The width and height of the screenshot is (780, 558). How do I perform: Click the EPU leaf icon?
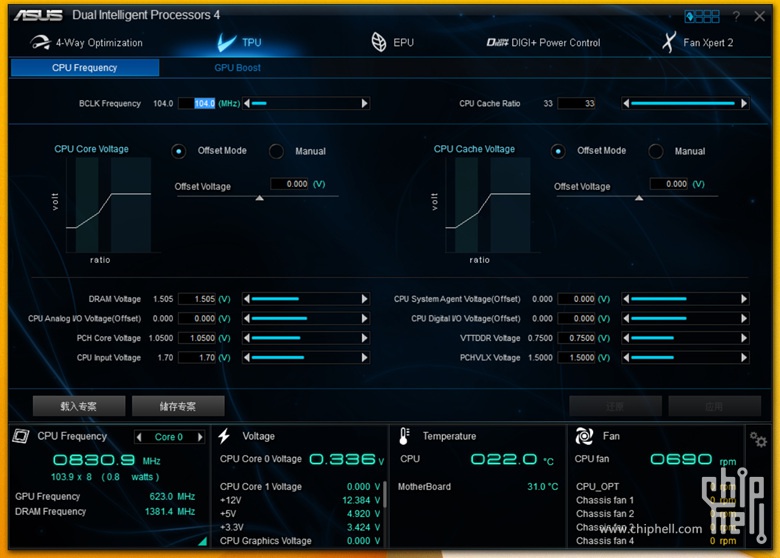point(379,42)
